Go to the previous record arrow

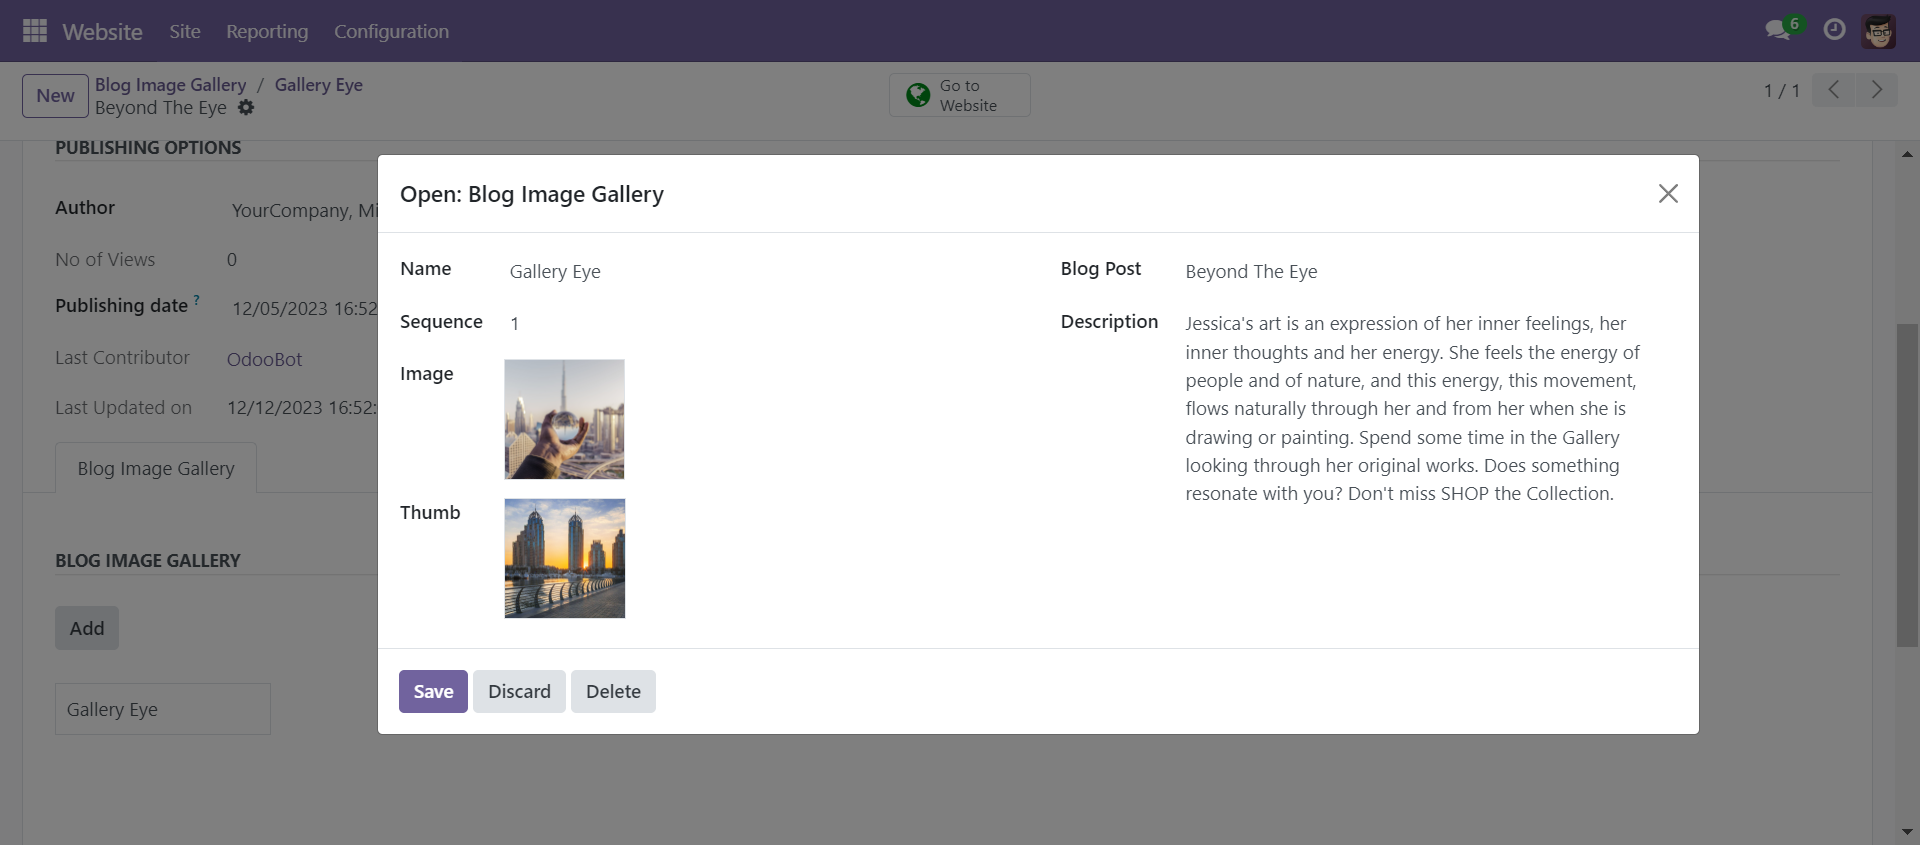point(1833,90)
